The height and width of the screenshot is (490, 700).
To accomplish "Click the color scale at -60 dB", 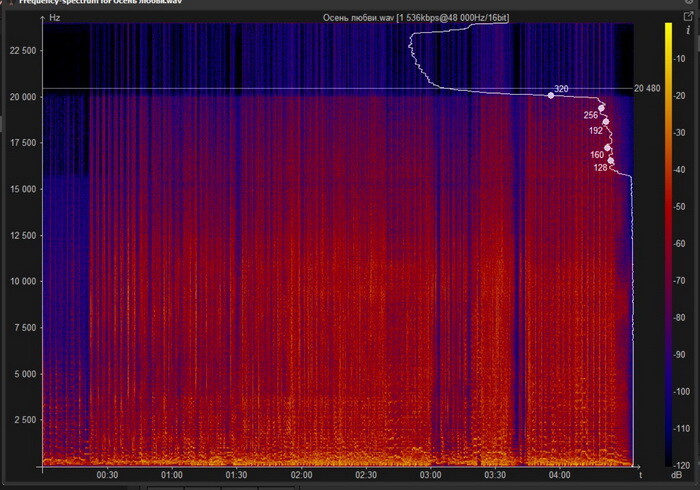I will 668,243.
